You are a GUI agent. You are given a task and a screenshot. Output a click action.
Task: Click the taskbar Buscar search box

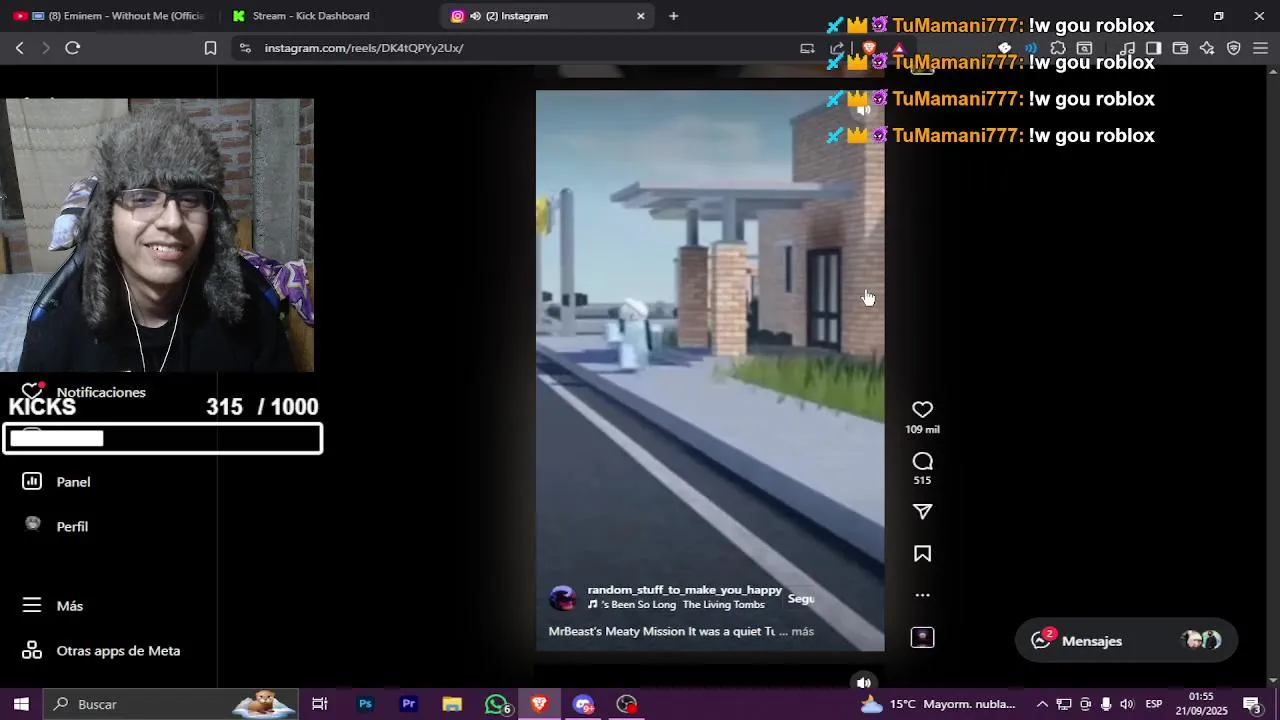170,704
